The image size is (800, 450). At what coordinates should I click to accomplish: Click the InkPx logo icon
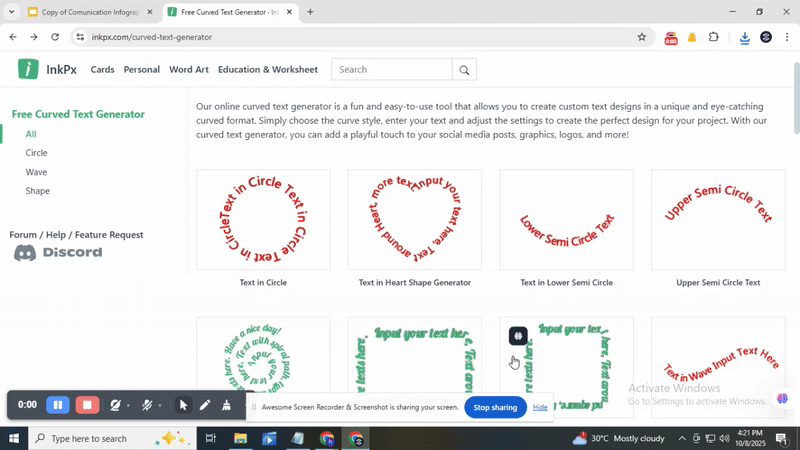point(29,69)
